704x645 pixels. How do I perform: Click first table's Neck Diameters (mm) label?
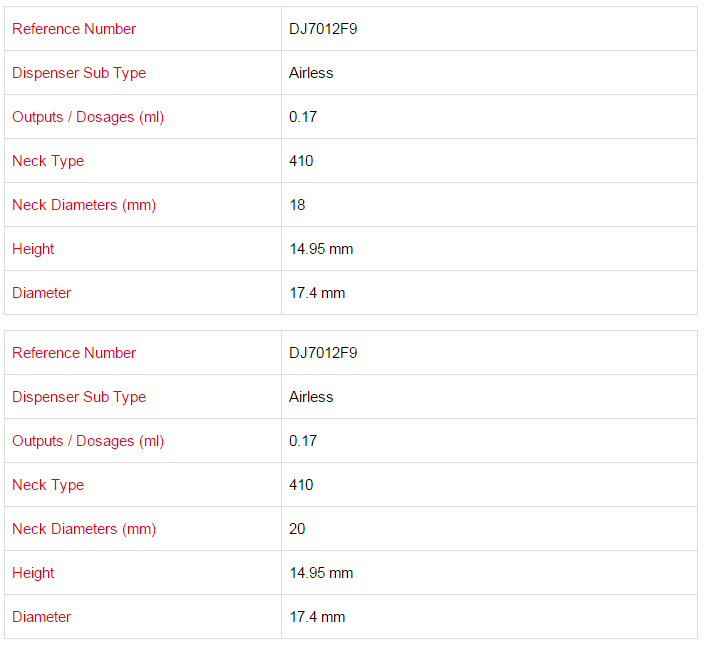coord(84,205)
